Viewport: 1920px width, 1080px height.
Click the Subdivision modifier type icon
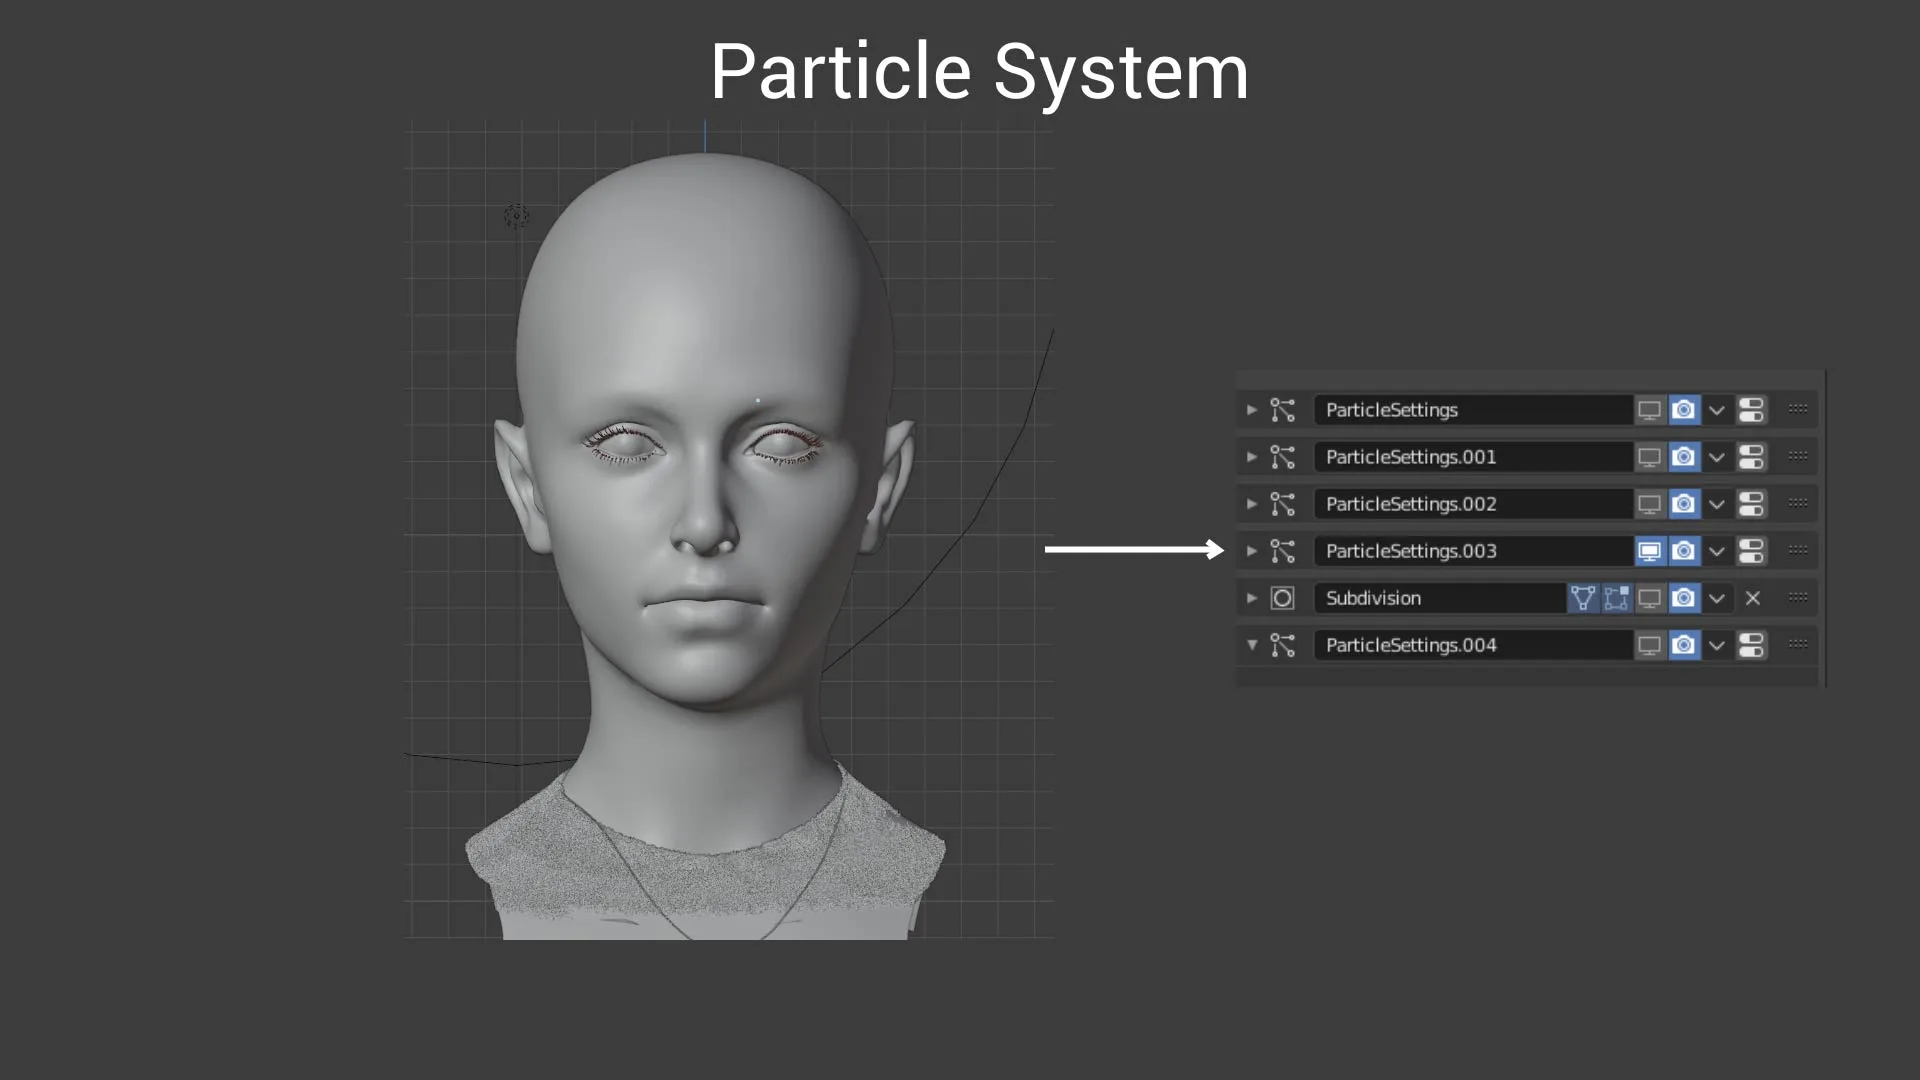pos(1282,598)
